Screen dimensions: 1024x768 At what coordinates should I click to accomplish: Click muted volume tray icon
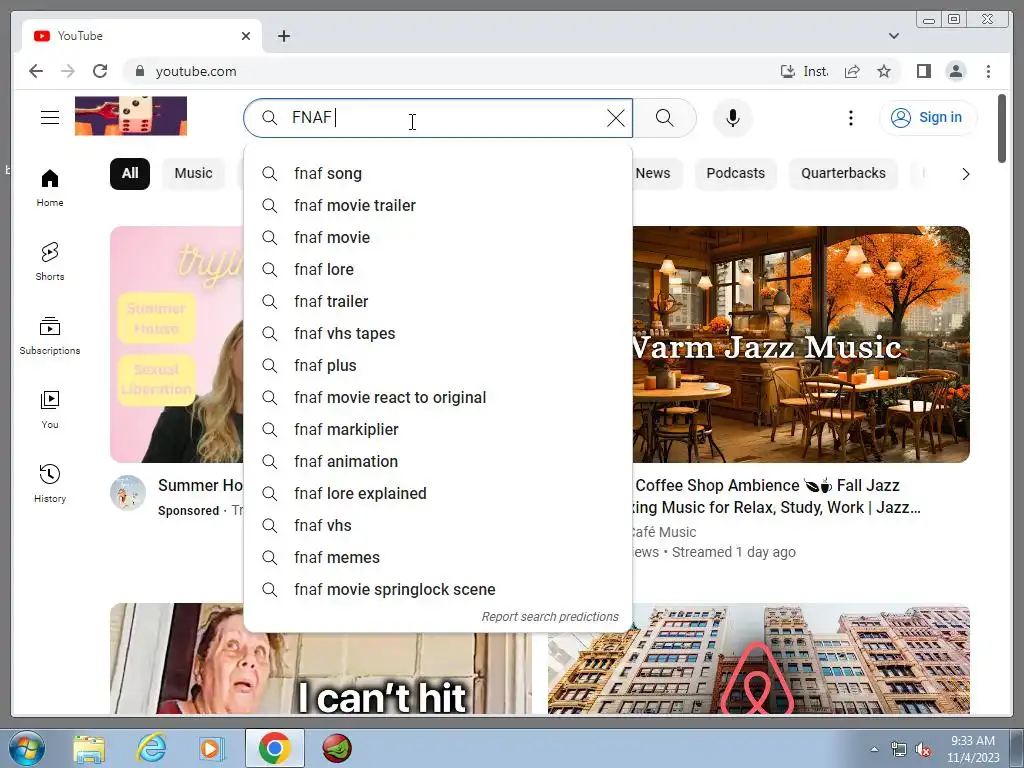pyautogui.click(x=923, y=750)
